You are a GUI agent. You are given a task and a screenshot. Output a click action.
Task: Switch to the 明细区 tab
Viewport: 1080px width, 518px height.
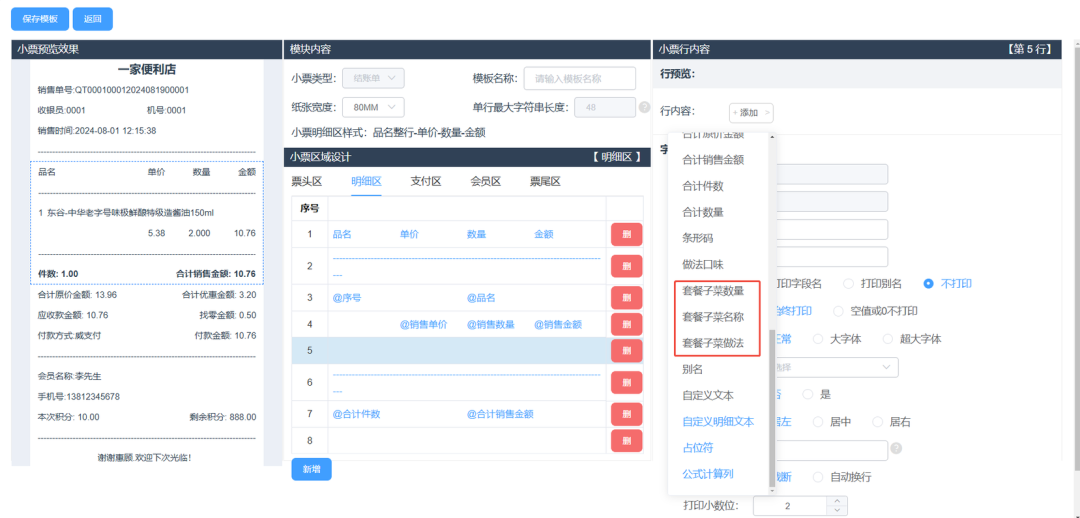point(366,182)
